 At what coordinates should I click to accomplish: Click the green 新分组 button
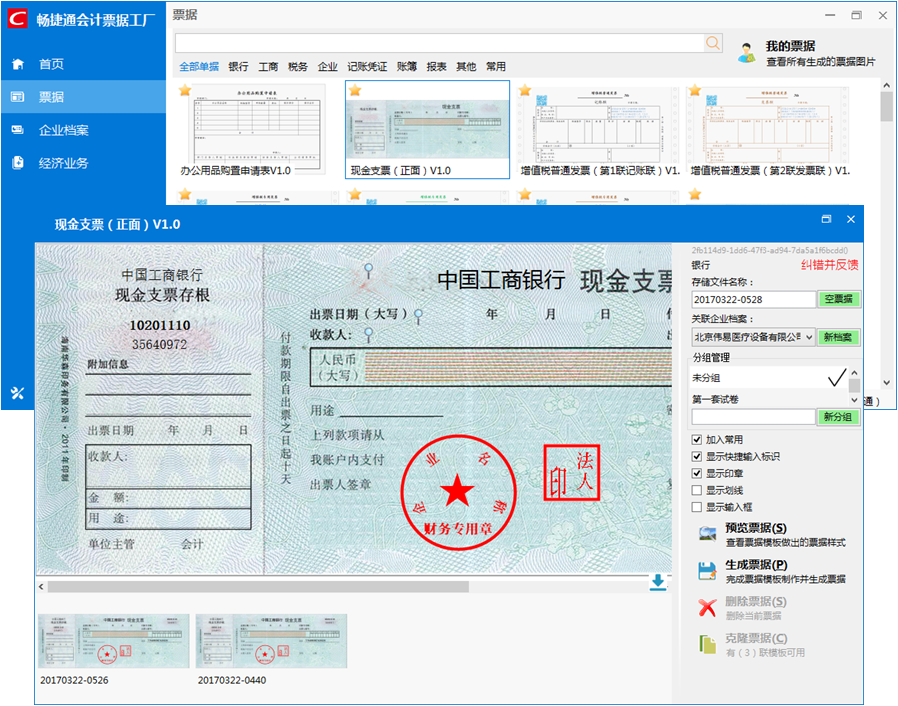tap(838, 417)
